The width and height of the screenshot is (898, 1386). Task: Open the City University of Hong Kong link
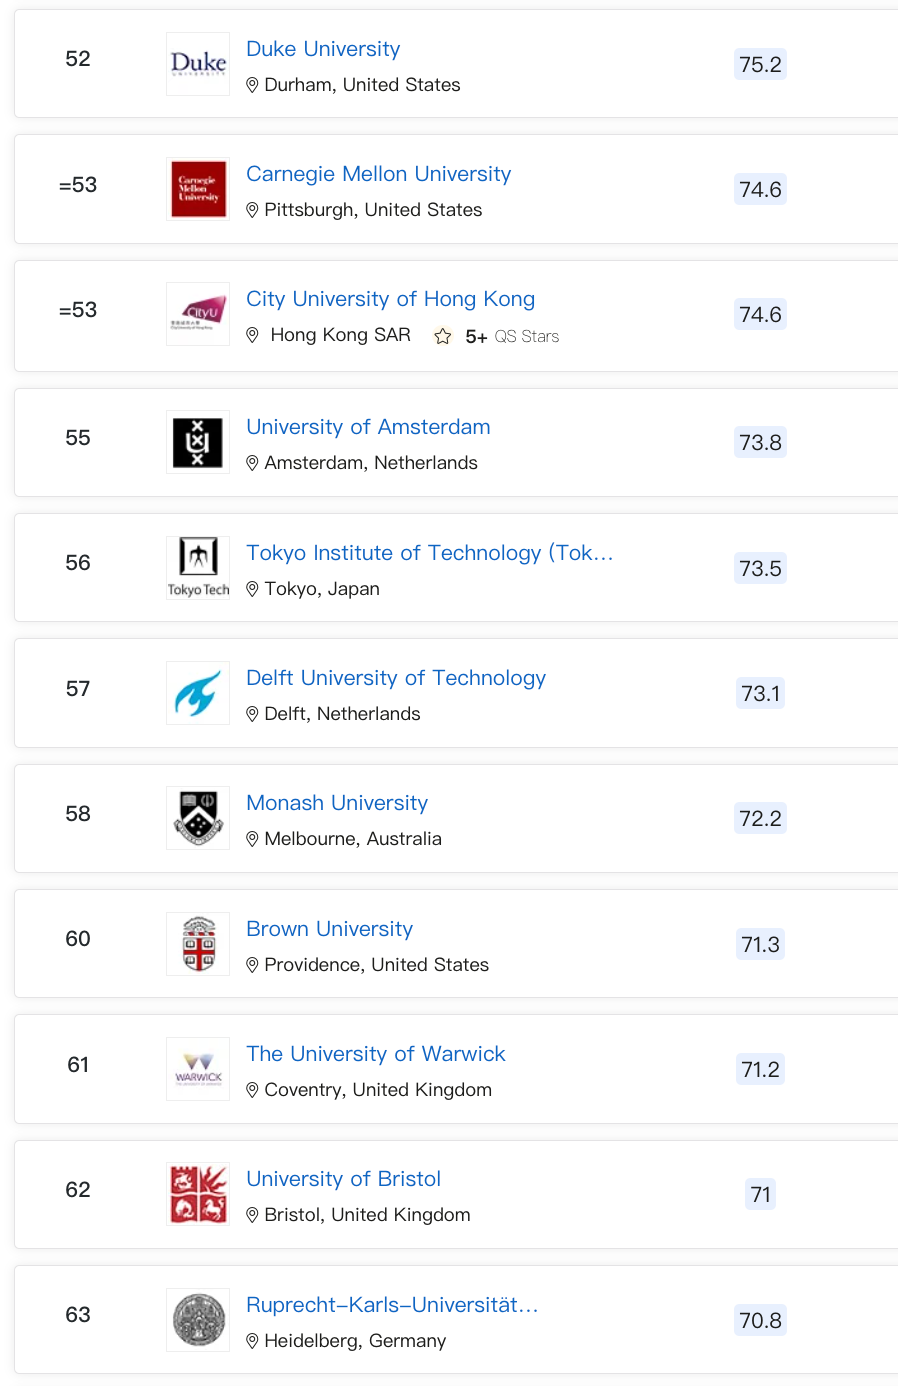[x=391, y=299]
